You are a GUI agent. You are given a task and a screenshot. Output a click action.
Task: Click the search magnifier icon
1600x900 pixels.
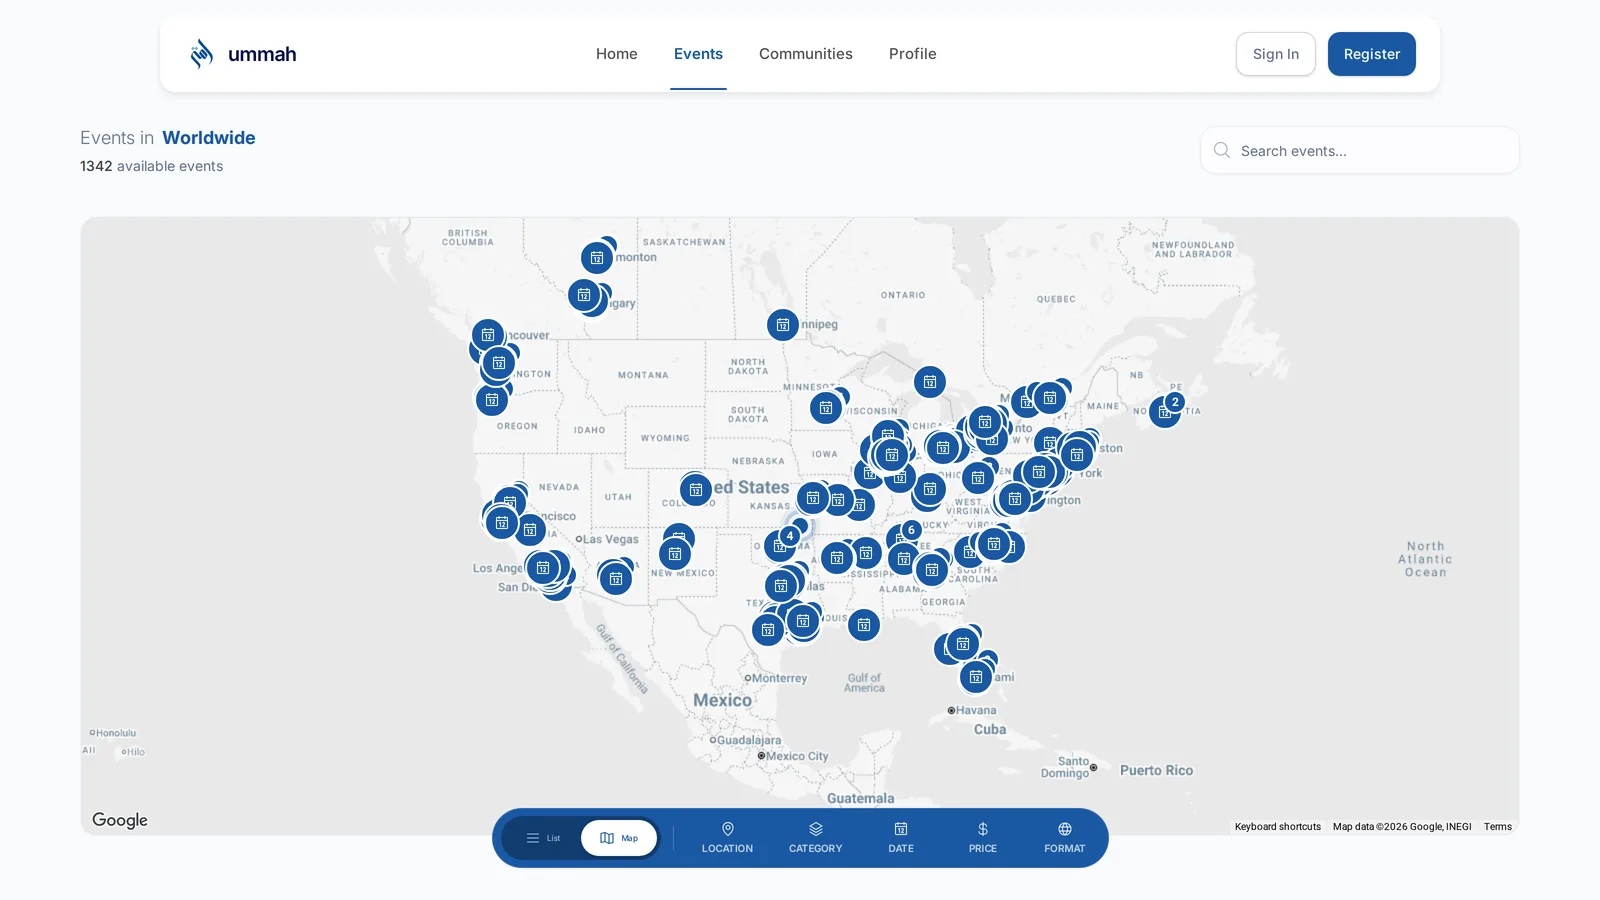[x=1222, y=150]
